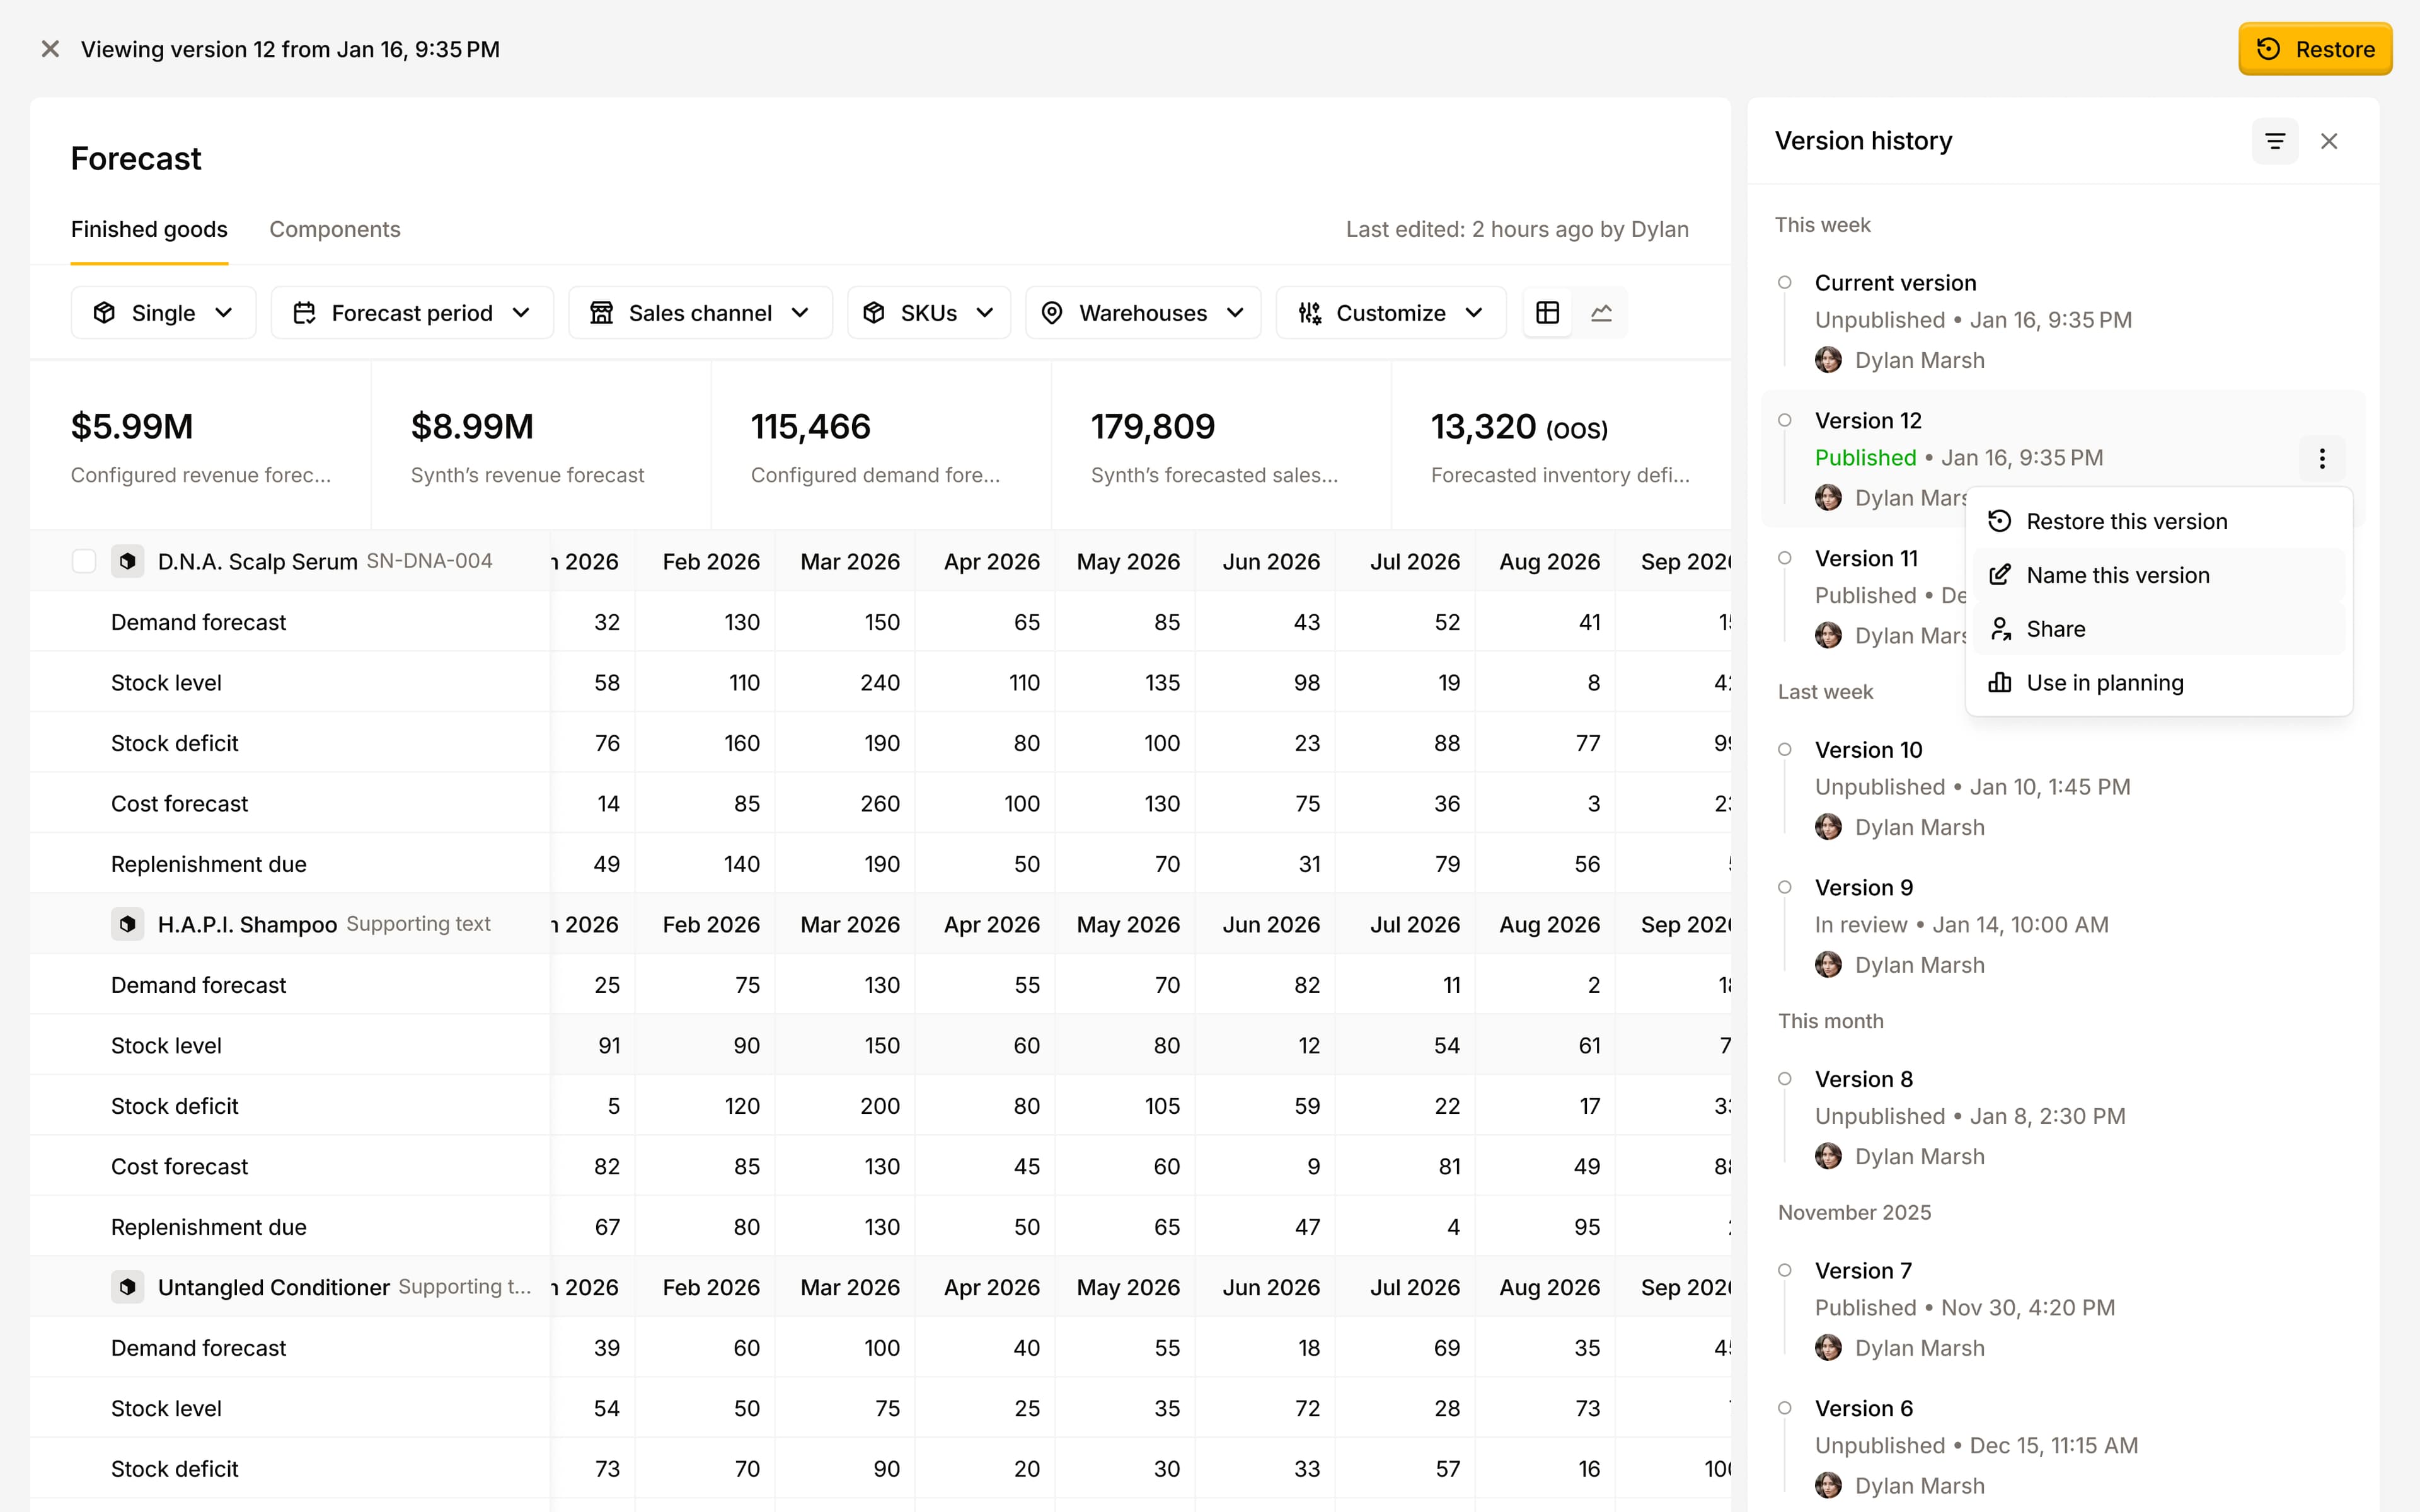Switch to the Components tab

pos(334,229)
